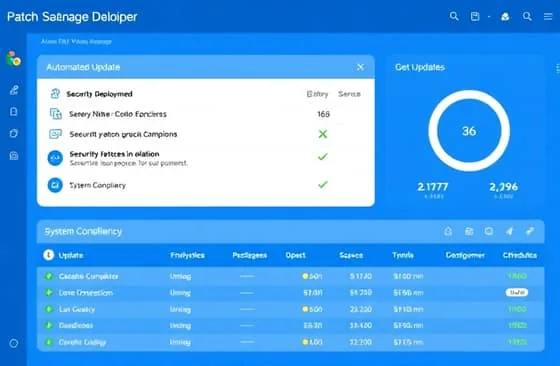Image resolution: width=560 pixels, height=366 pixels.
Task: Click the 2.1777 statistic value
Action: click(x=433, y=187)
